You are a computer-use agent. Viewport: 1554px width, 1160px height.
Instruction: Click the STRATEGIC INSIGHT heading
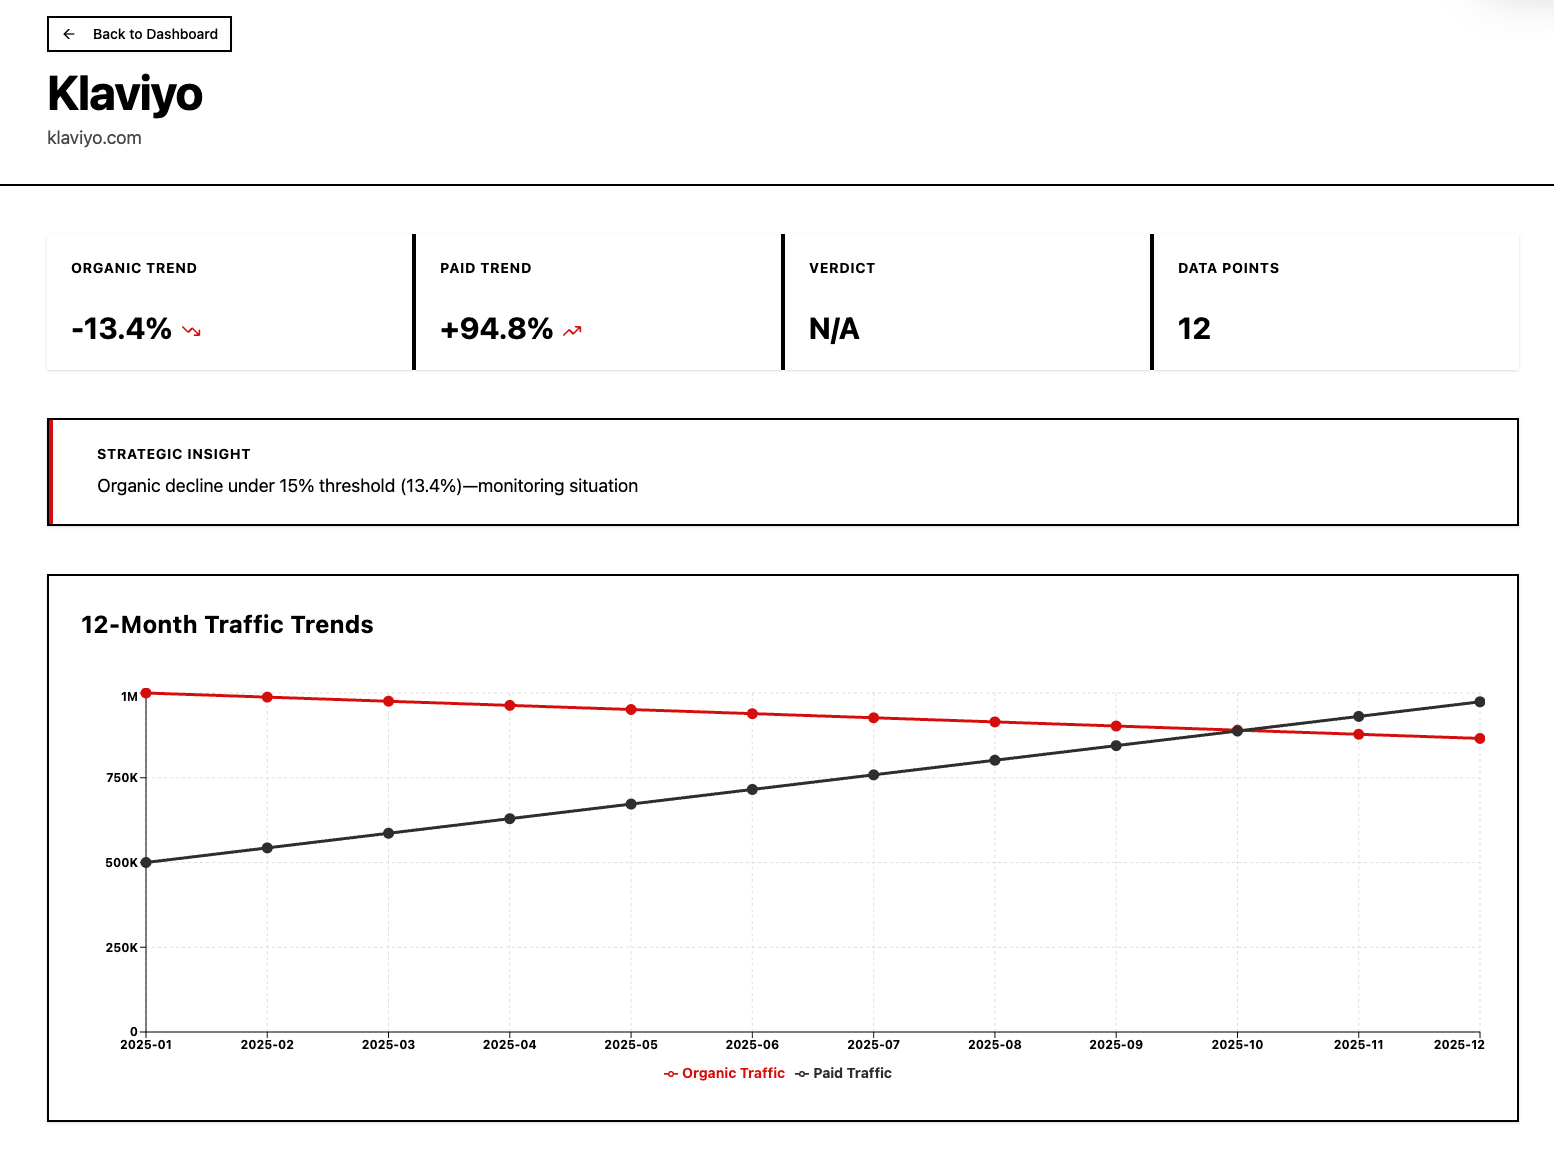coord(174,454)
